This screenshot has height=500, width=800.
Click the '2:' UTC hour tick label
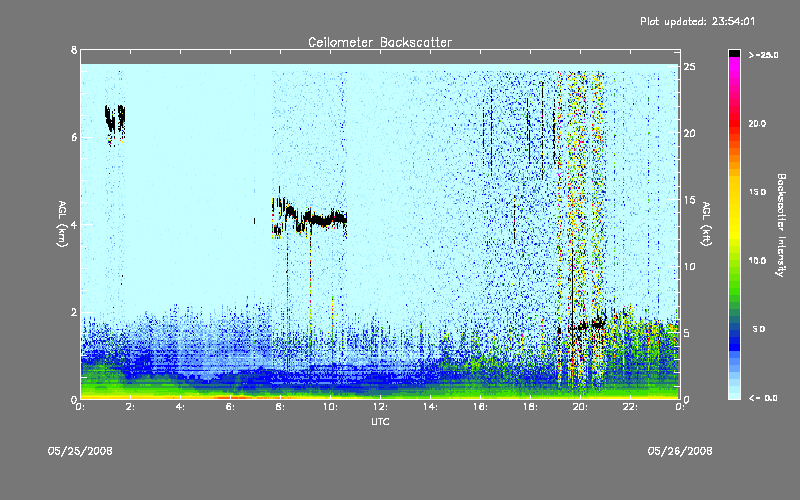130,407
